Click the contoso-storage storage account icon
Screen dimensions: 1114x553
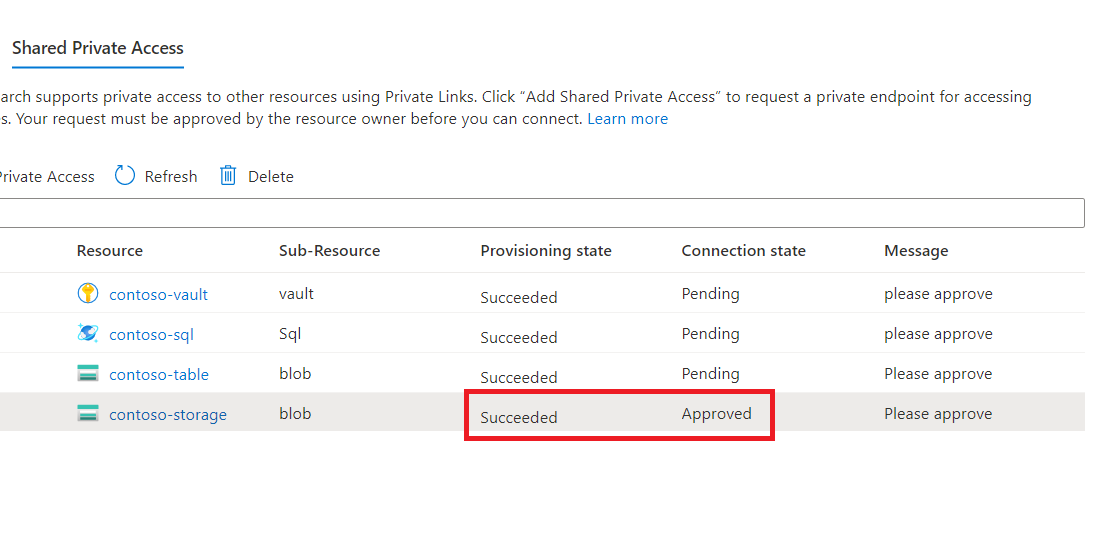point(88,414)
